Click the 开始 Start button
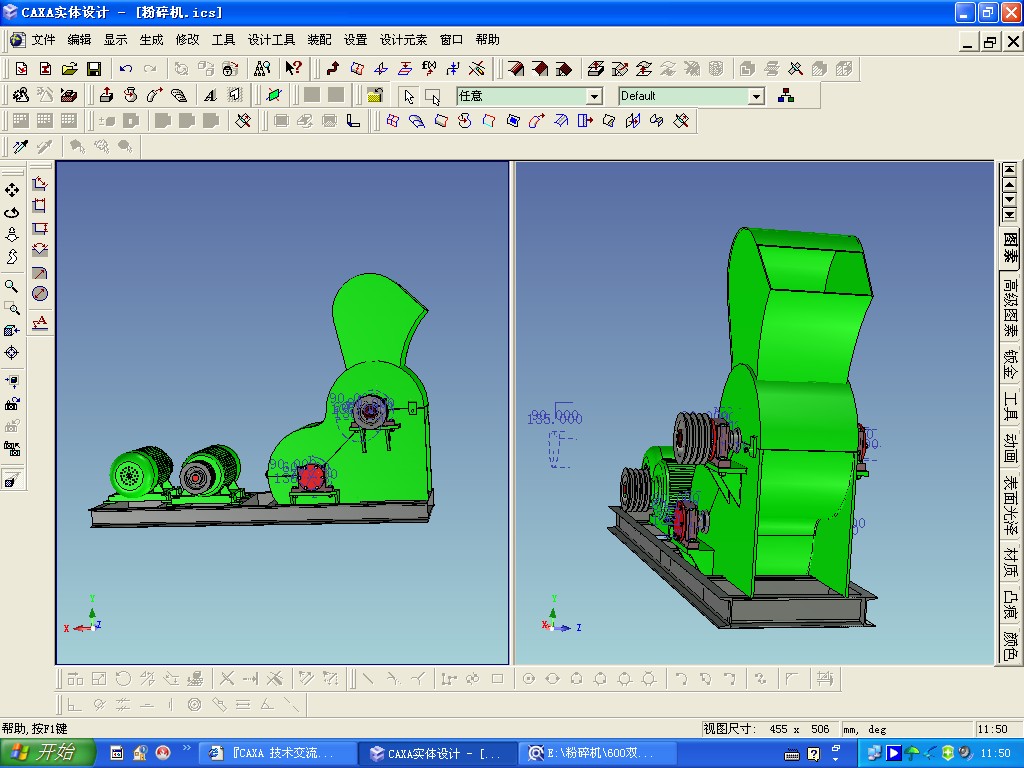The height and width of the screenshot is (768, 1024). tap(46, 753)
